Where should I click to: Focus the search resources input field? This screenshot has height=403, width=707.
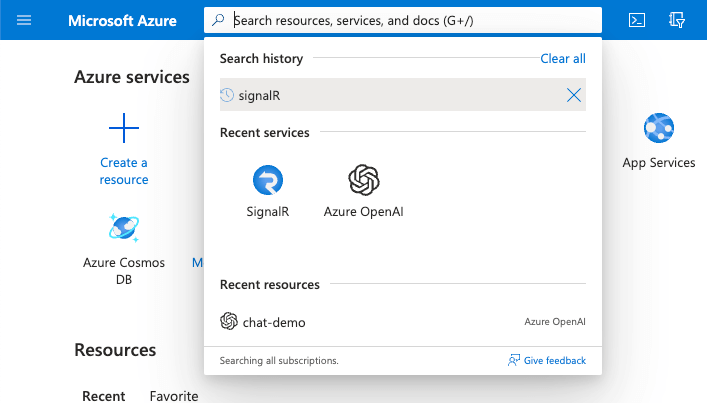coord(403,20)
